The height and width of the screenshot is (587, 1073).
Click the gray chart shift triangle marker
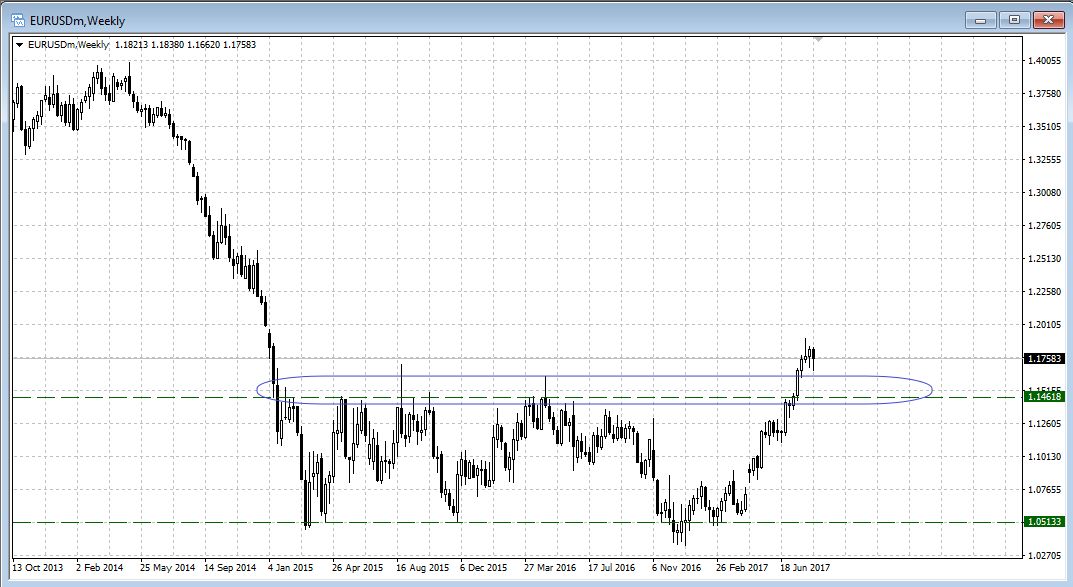point(819,40)
